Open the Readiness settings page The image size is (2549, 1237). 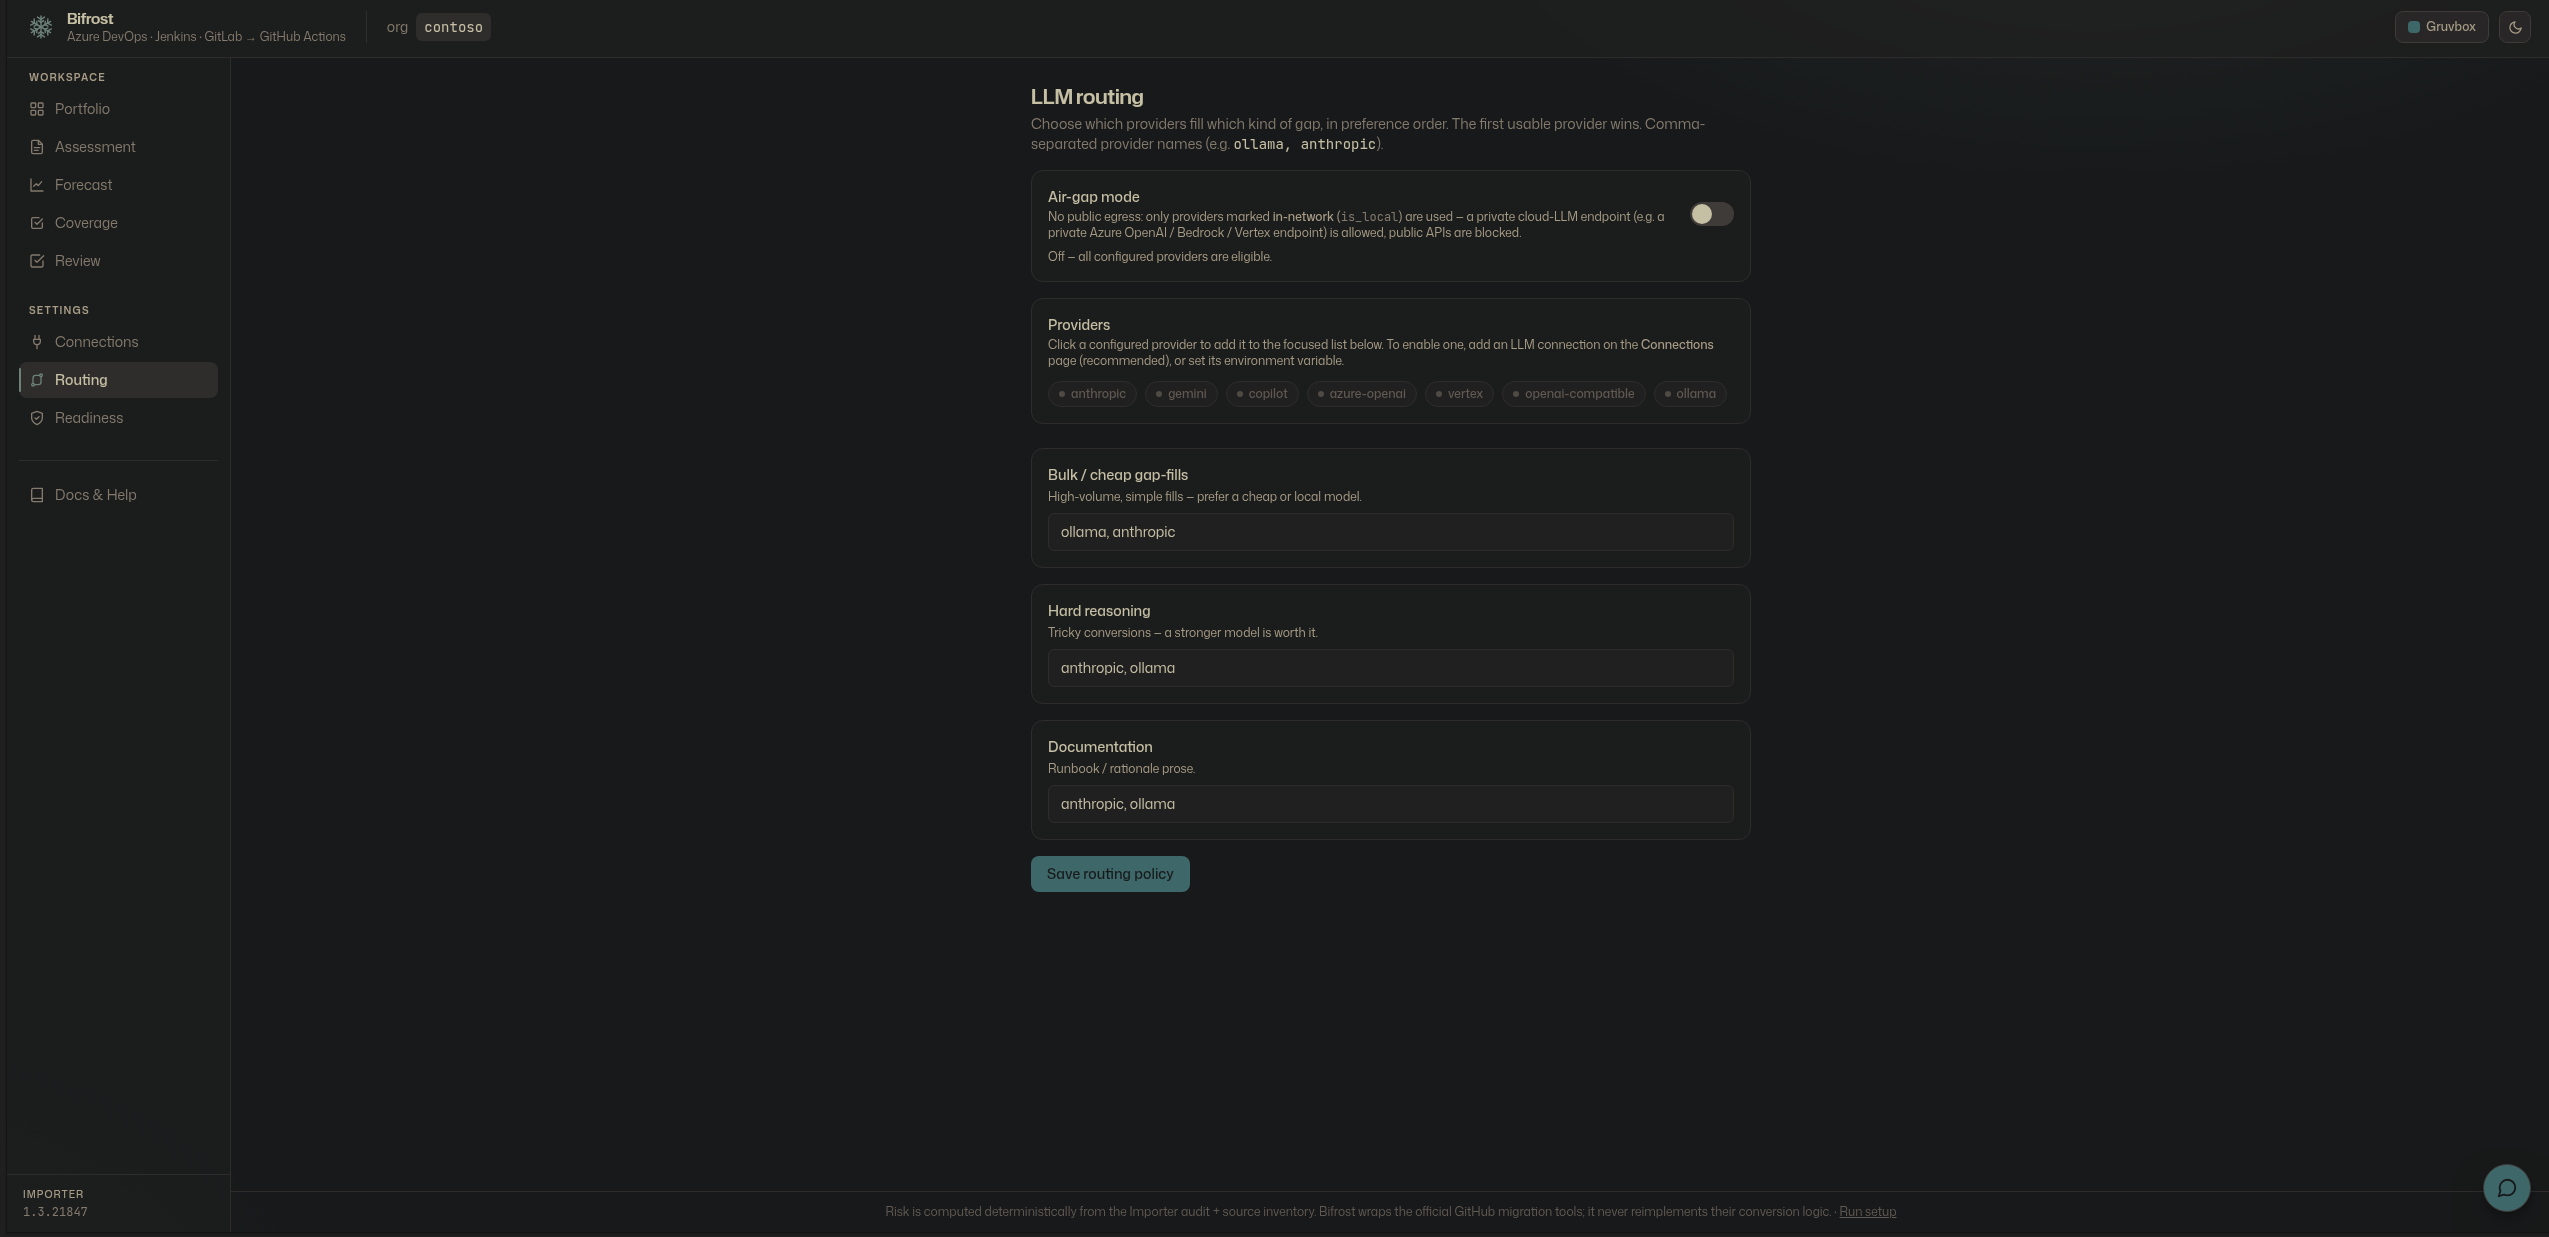pyautogui.click(x=118, y=418)
